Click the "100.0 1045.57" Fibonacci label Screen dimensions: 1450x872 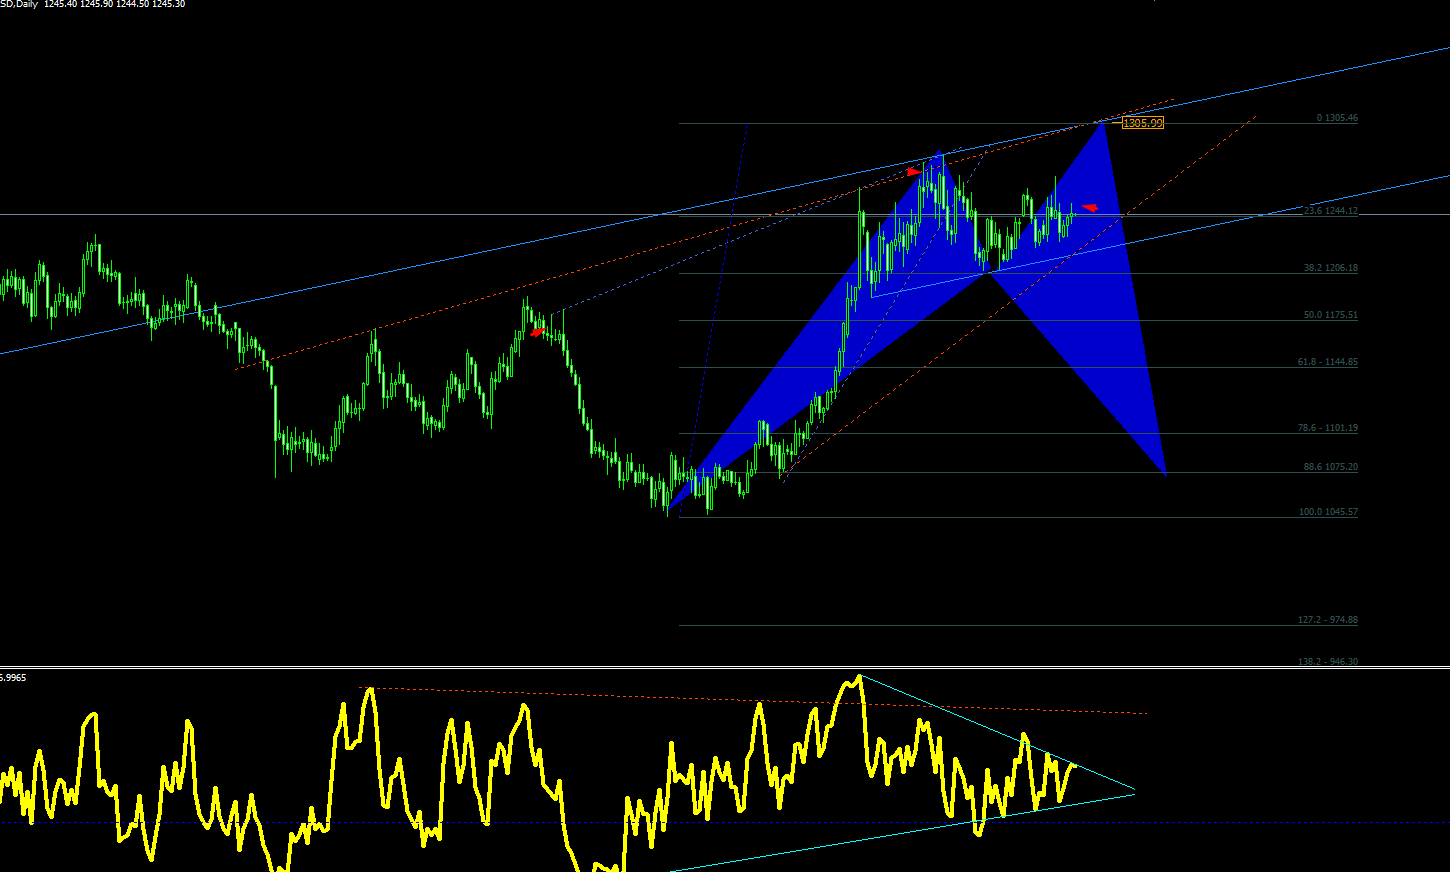point(1329,512)
